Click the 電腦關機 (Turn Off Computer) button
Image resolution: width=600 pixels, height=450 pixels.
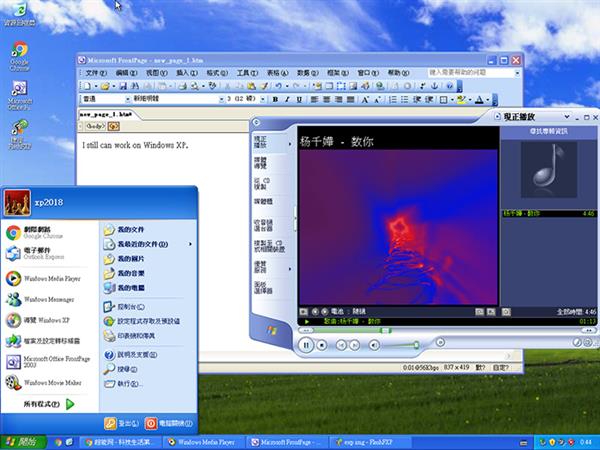pos(169,423)
